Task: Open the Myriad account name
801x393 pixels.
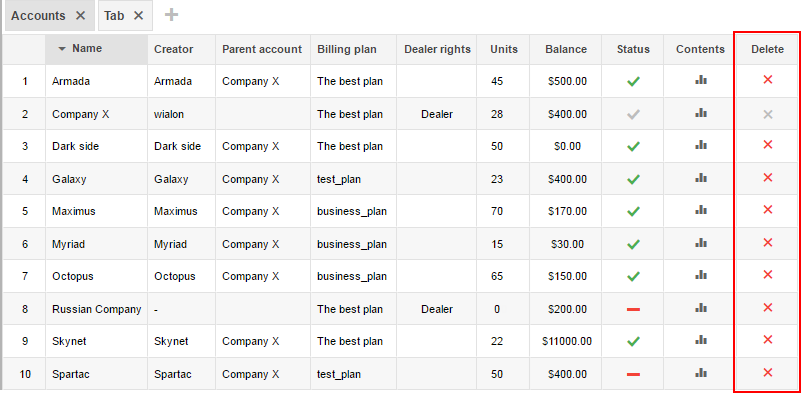Action: tap(68, 244)
